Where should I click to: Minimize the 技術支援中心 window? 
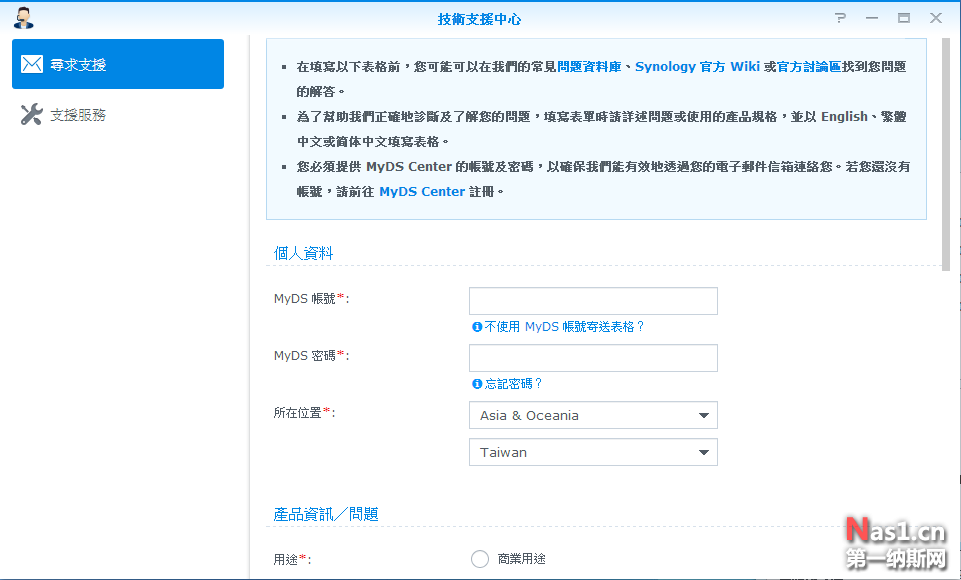pyautogui.click(x=872, y=18)
